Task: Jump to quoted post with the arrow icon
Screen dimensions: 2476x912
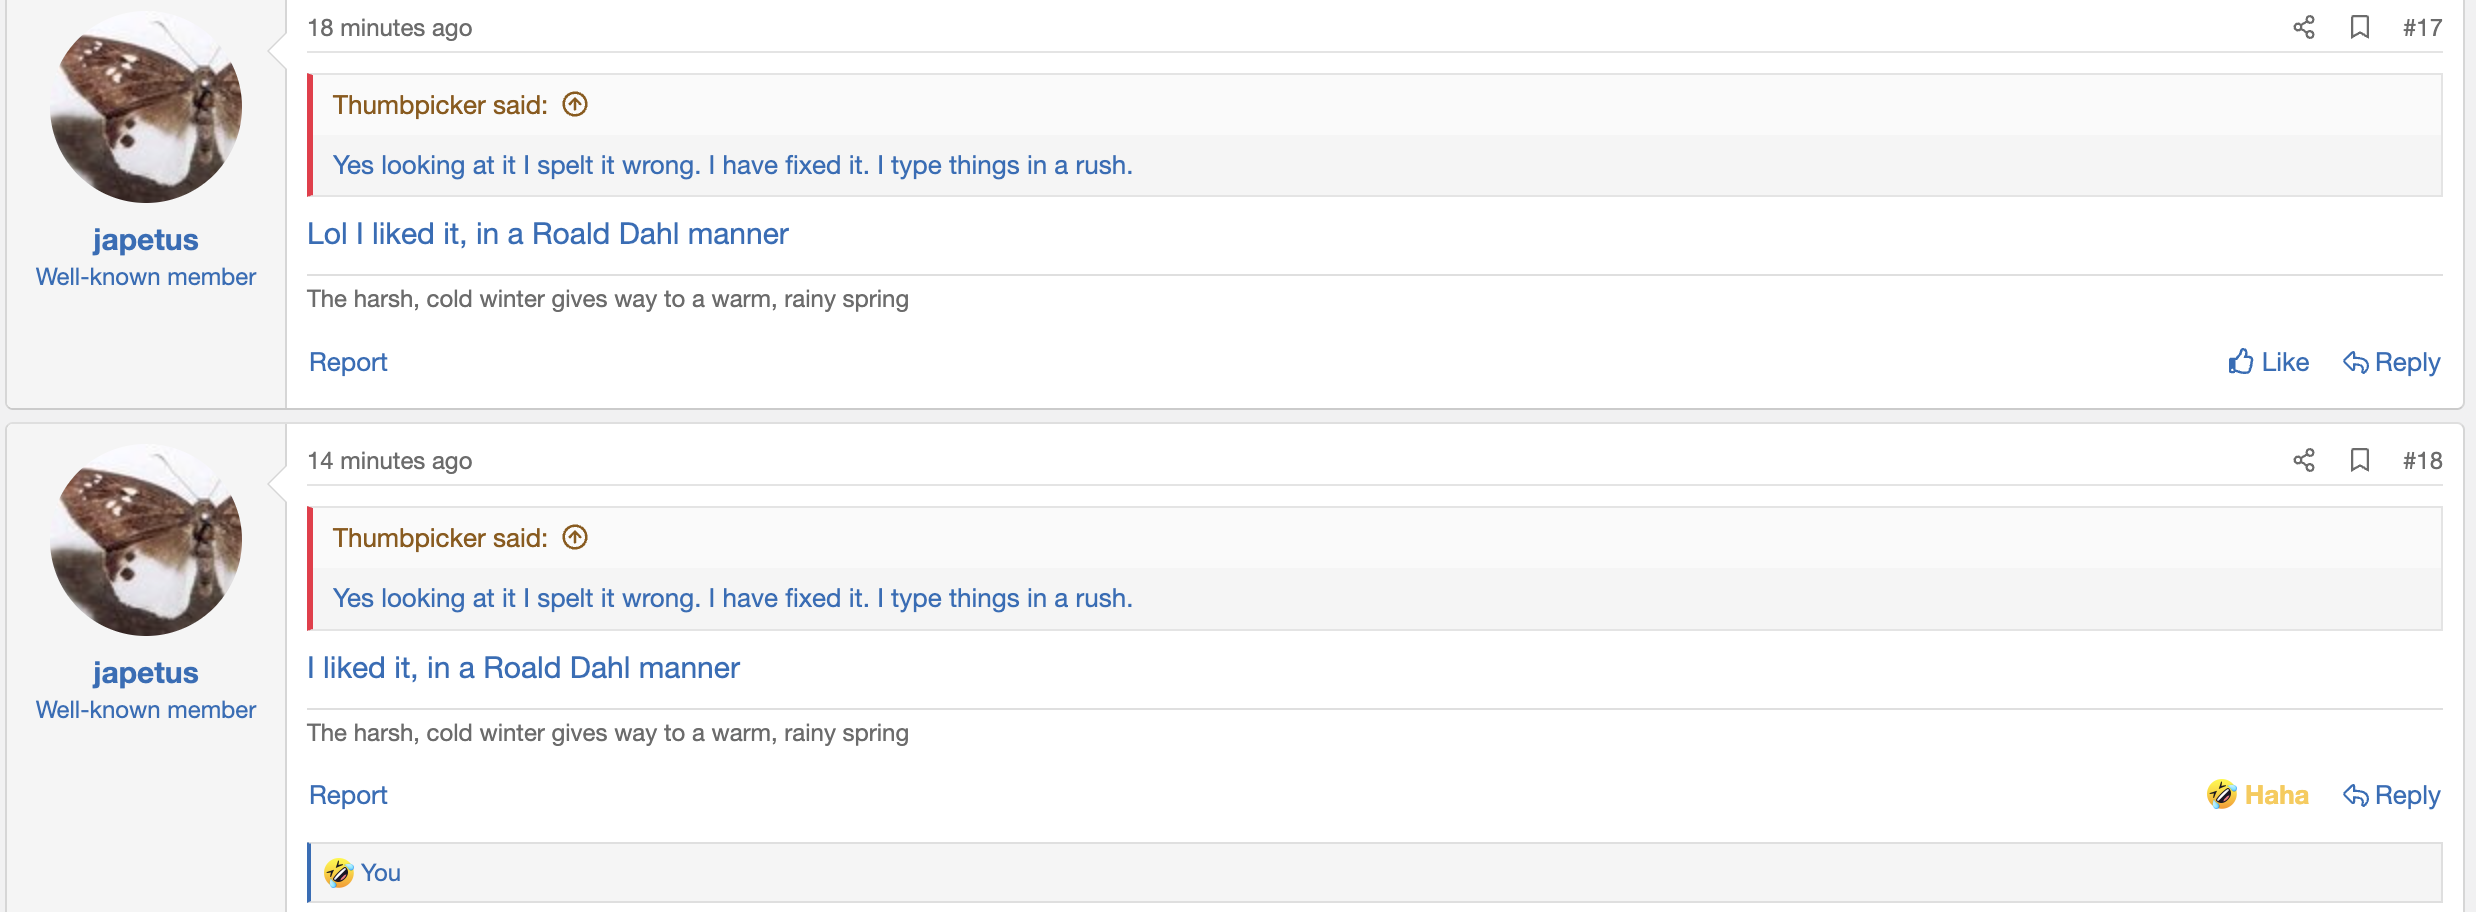Action: 575,103
